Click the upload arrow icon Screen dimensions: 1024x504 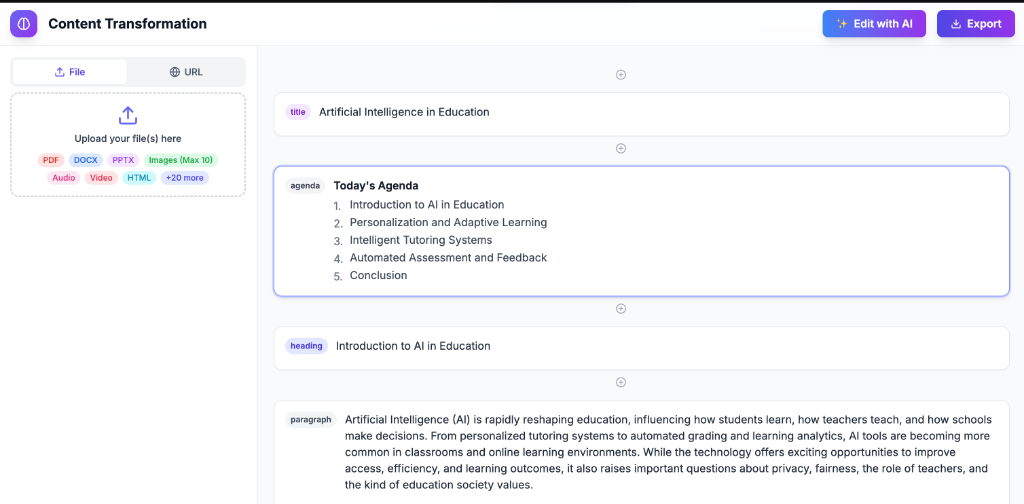coord(128,115)
